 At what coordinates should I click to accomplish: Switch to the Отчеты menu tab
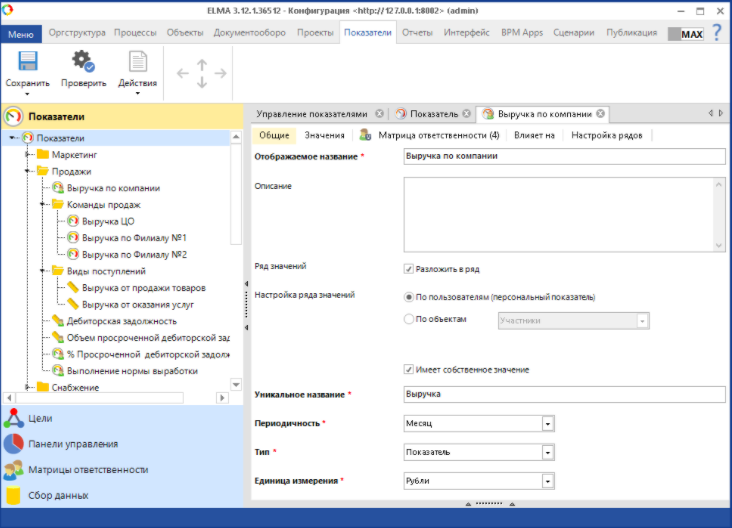pyautogui.click(x=416, y=32)
